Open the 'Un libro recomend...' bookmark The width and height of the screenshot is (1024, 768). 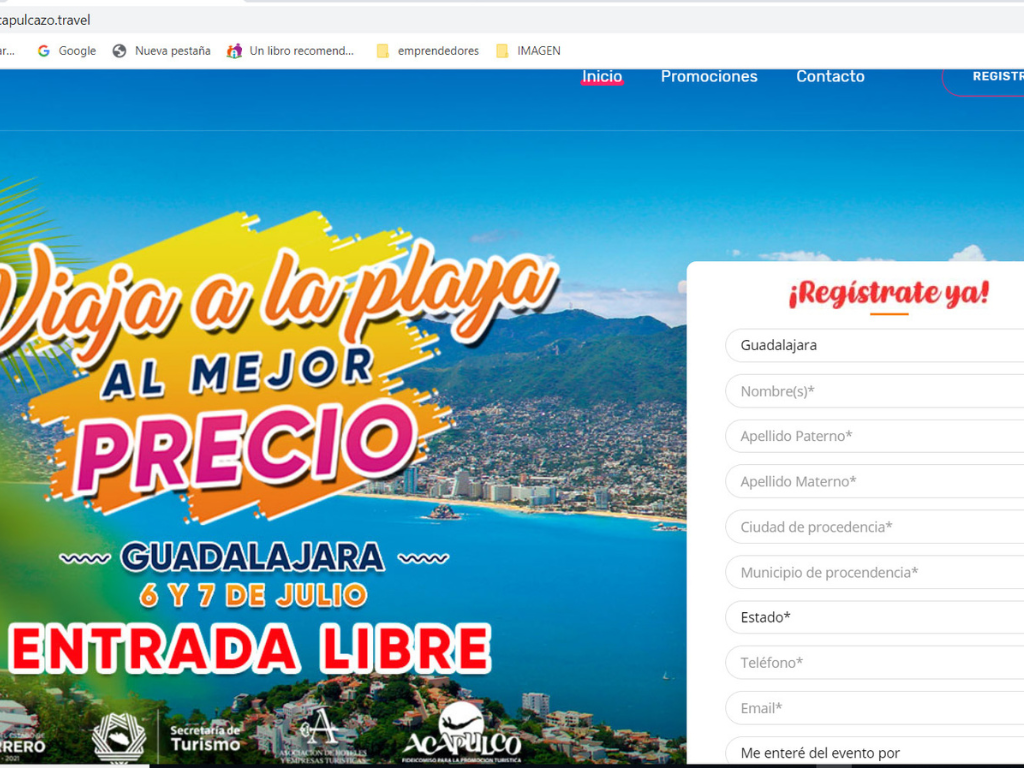pos(290,51)
